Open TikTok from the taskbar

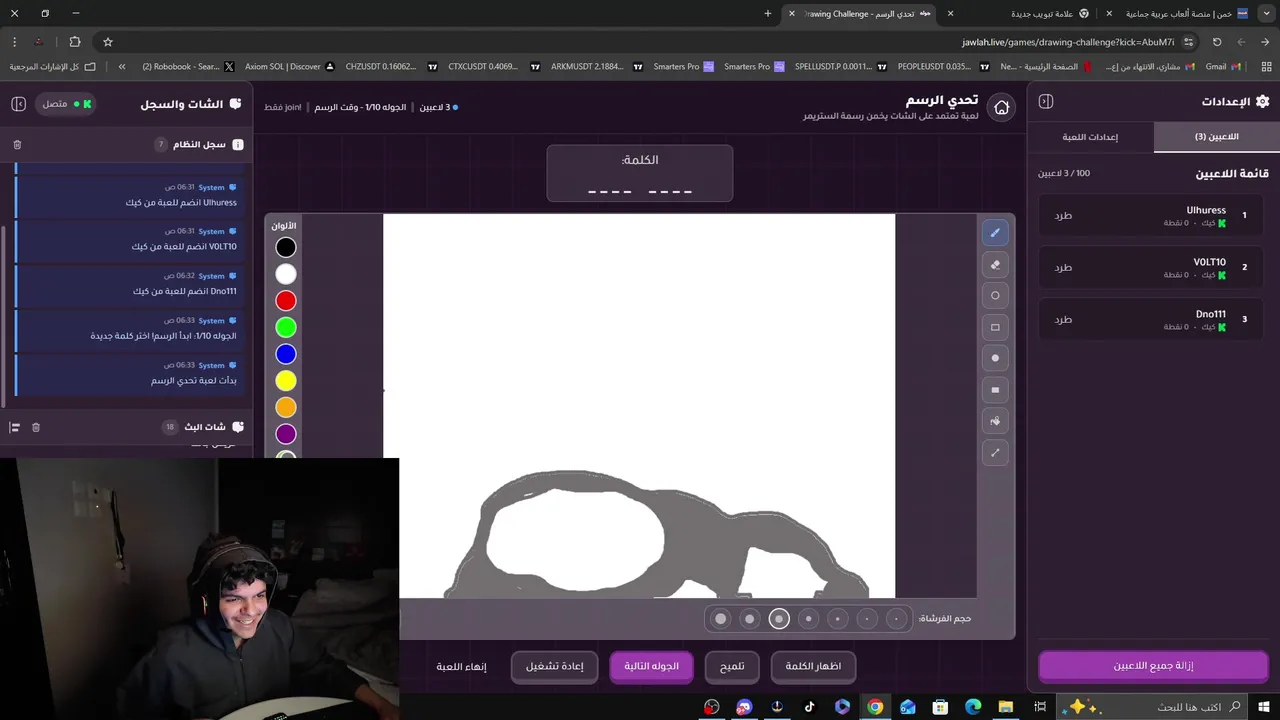[x=809, y=707]
